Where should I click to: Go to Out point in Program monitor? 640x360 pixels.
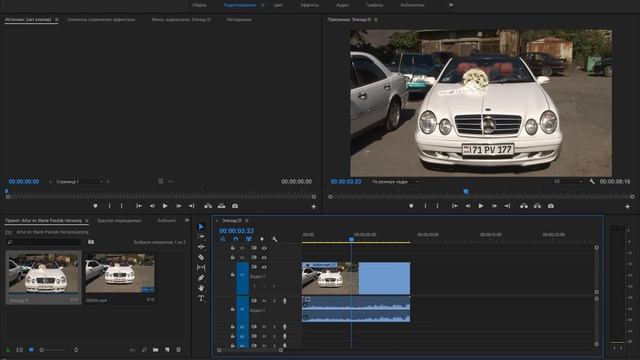click(x=507, y=206)
